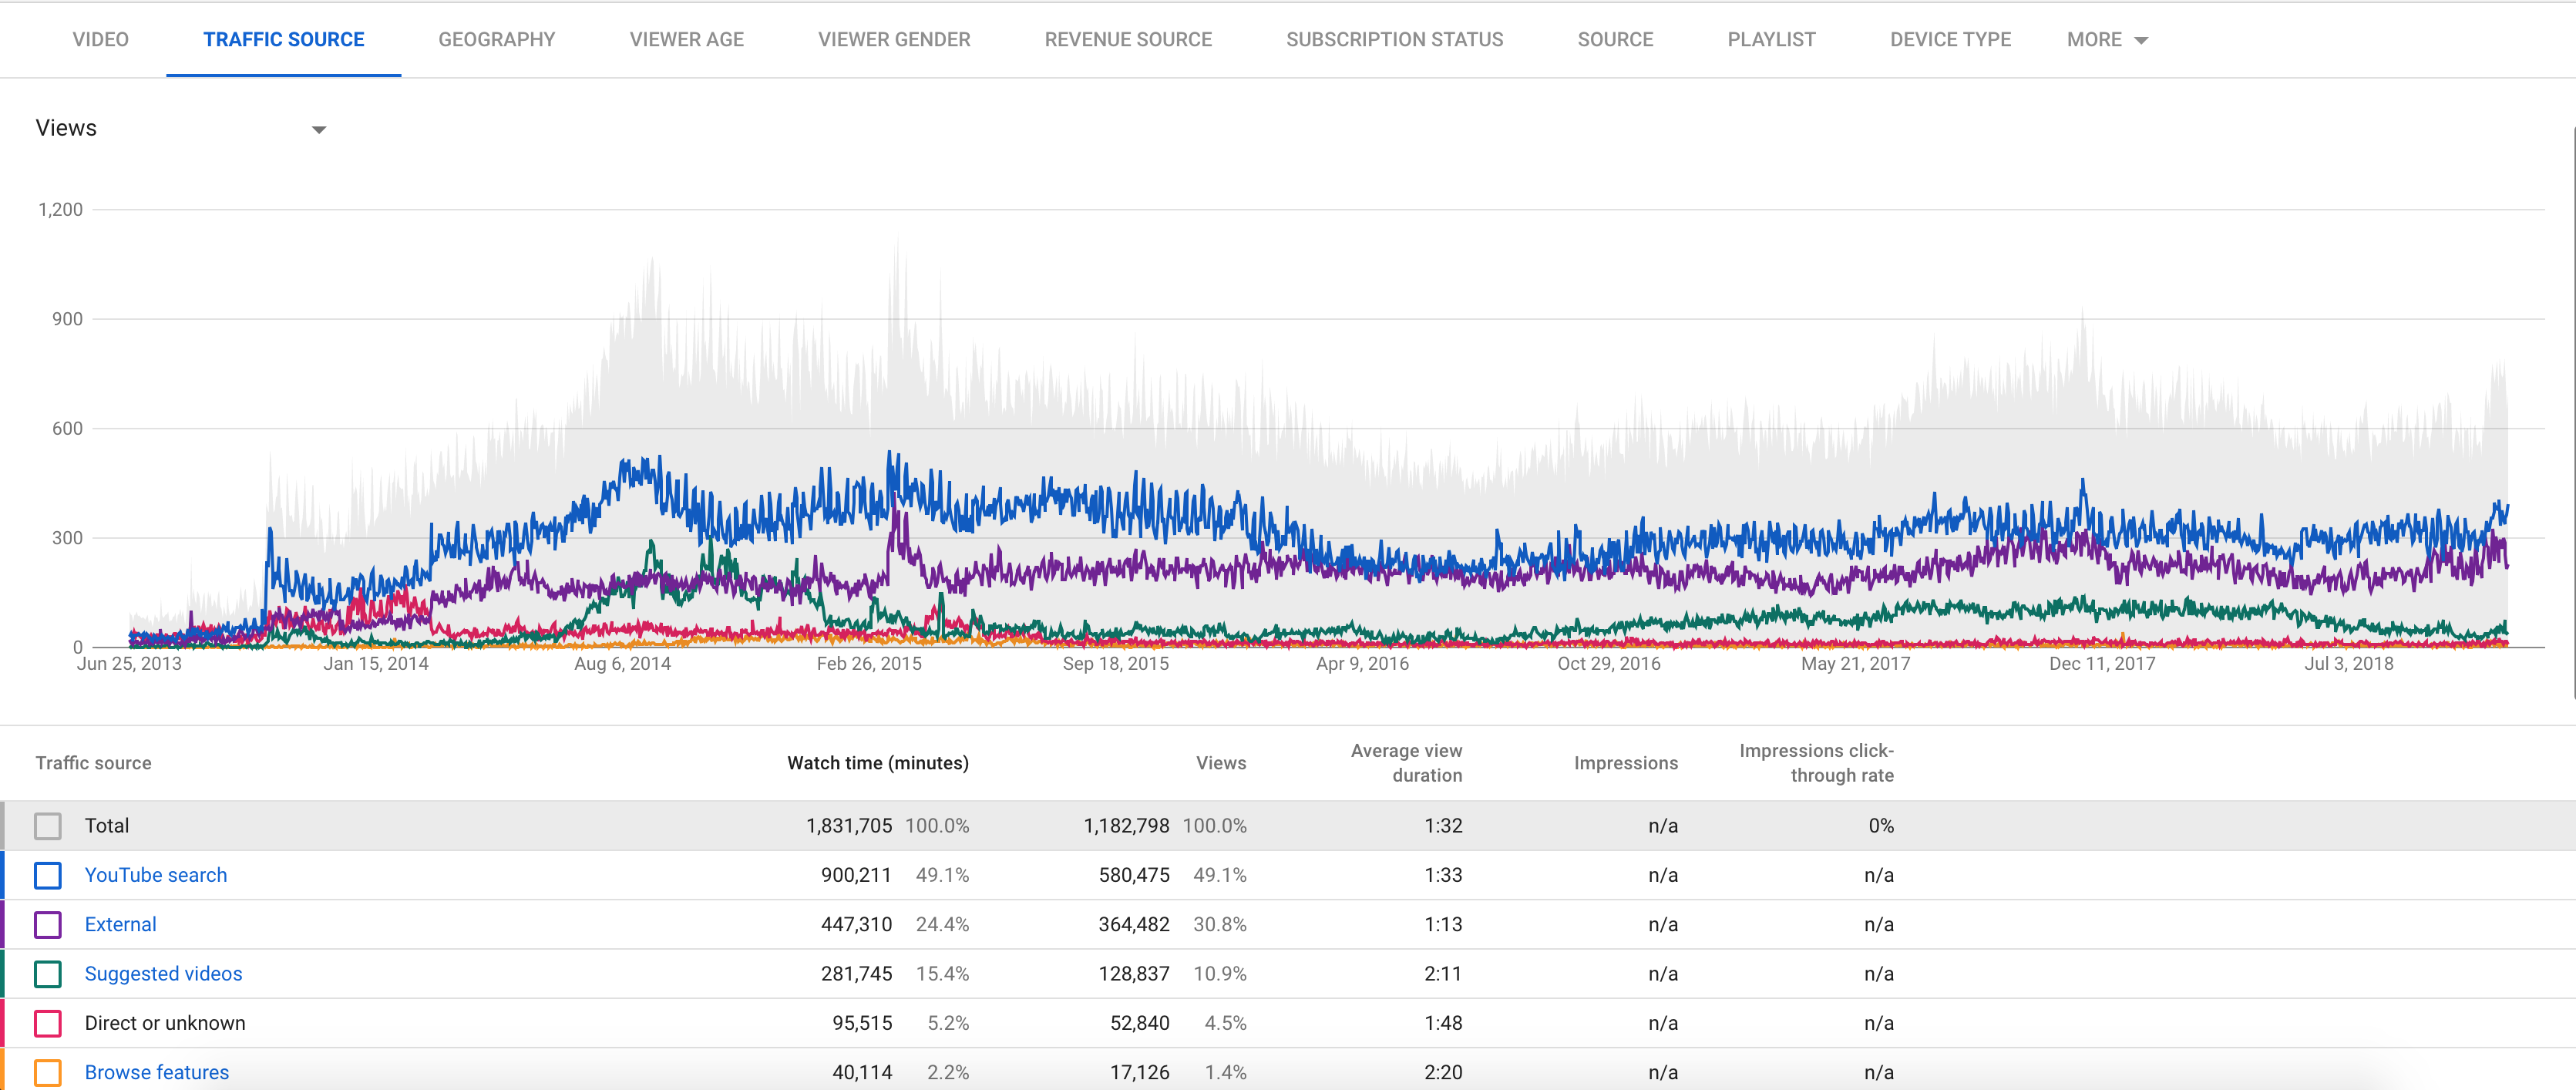
Task: Sort by Average view duration column
Action: pyautogui.click(x=1406, y=763)
